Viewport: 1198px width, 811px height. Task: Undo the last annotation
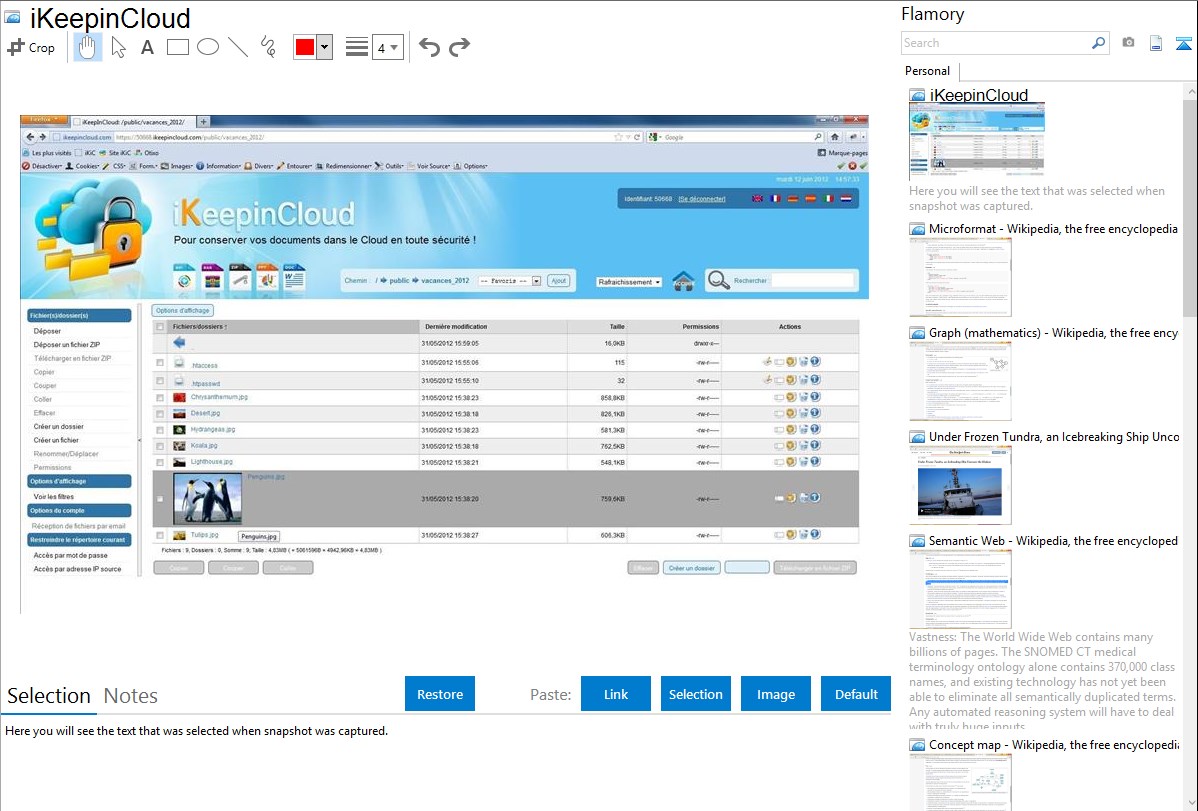pyautogui.click(x=429, y=47)
